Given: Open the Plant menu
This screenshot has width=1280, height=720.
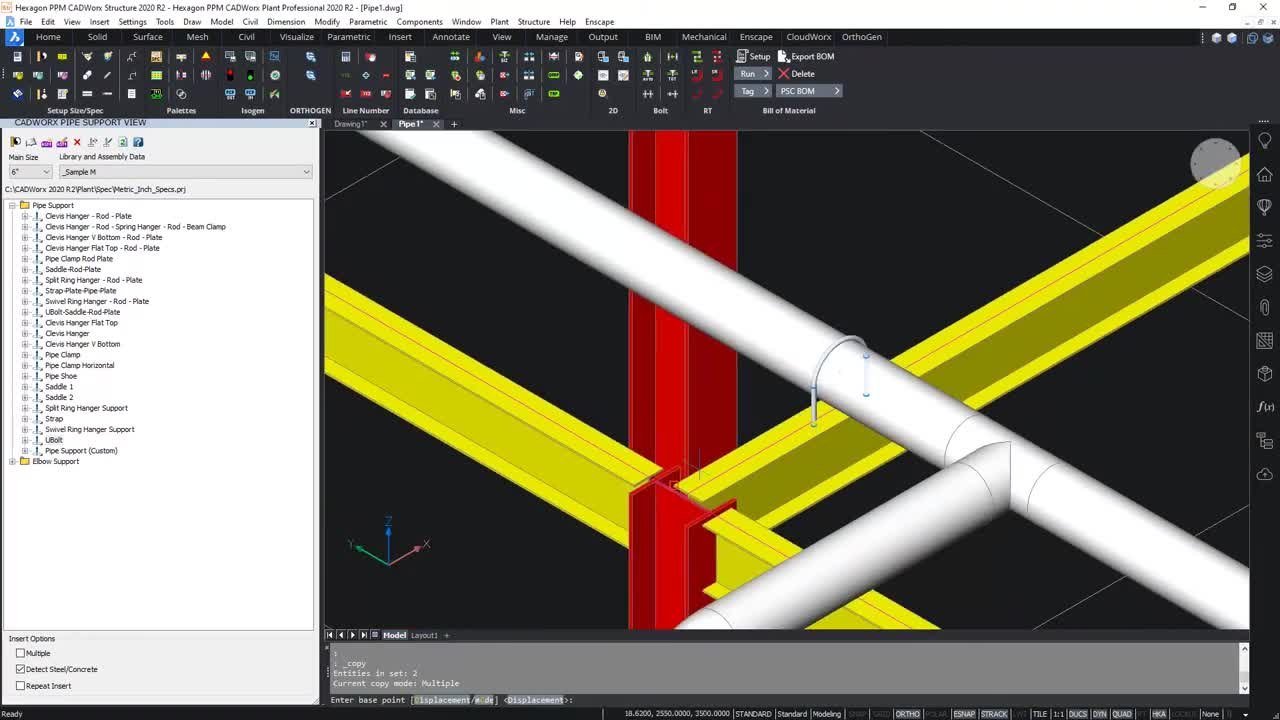Looking at the screenshot, I should [x=499, y=21].
